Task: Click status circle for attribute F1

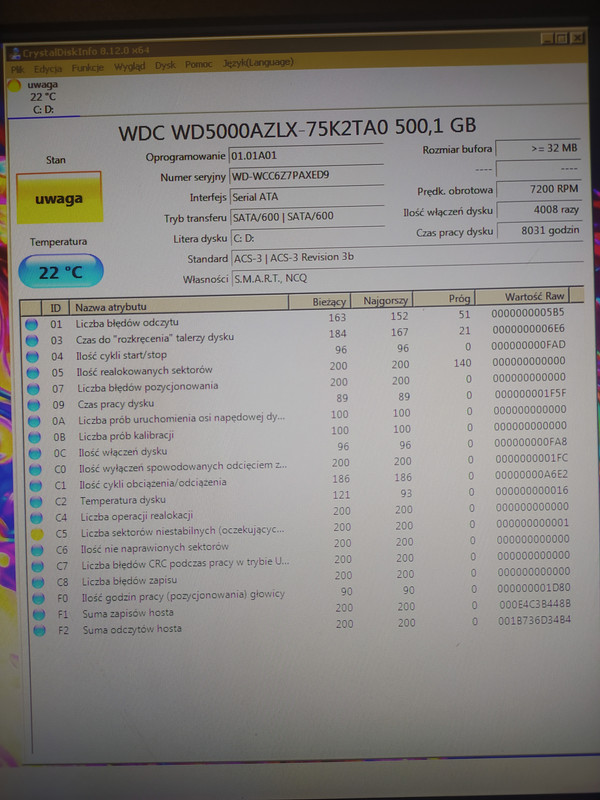Action: [39, 615]
